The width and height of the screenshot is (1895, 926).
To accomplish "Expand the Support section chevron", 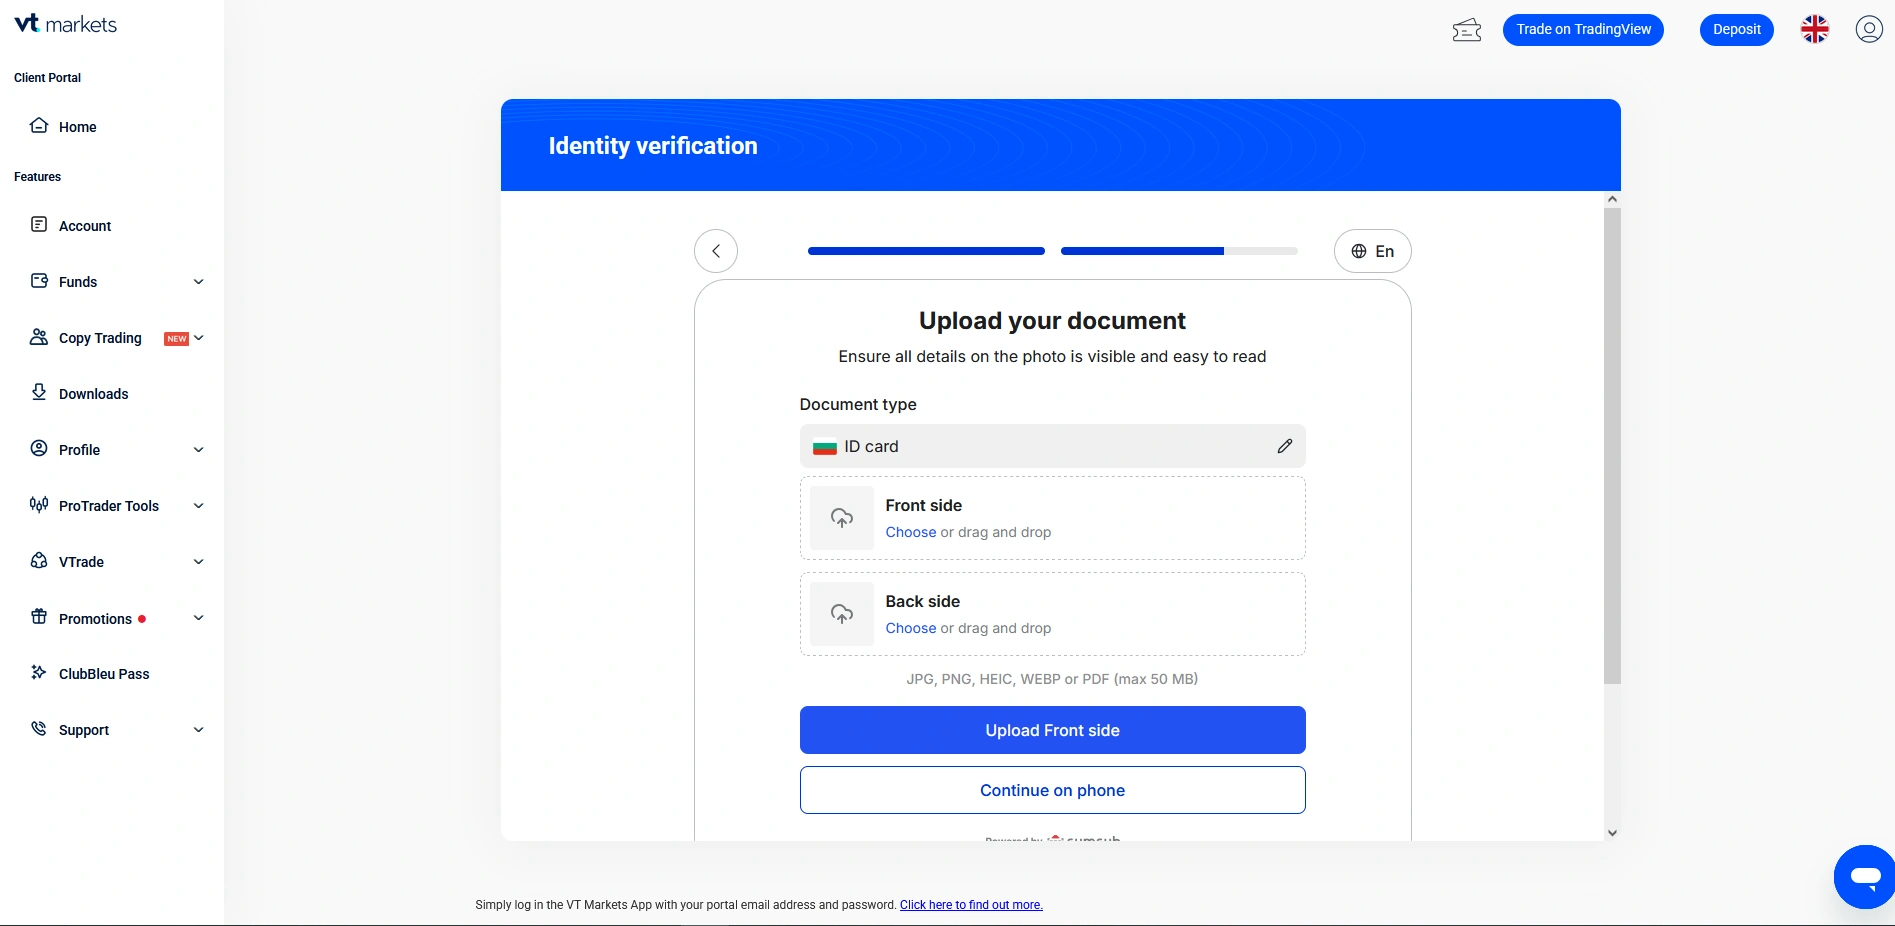I will (x=198, y=730).
